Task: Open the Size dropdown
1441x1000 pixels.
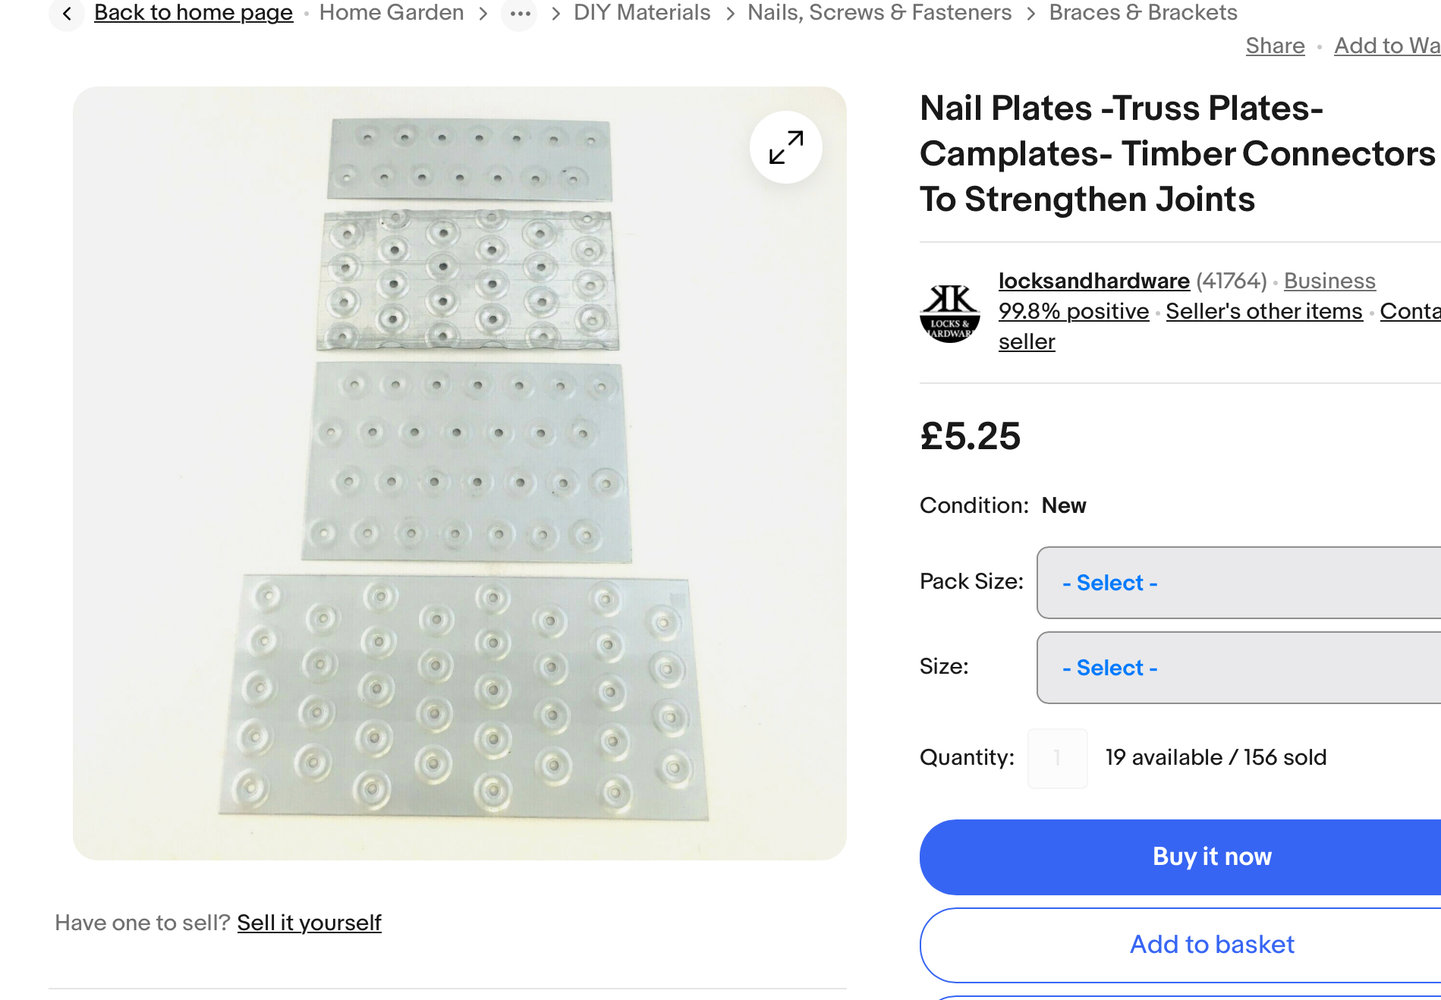Action: coord(1238,668)
